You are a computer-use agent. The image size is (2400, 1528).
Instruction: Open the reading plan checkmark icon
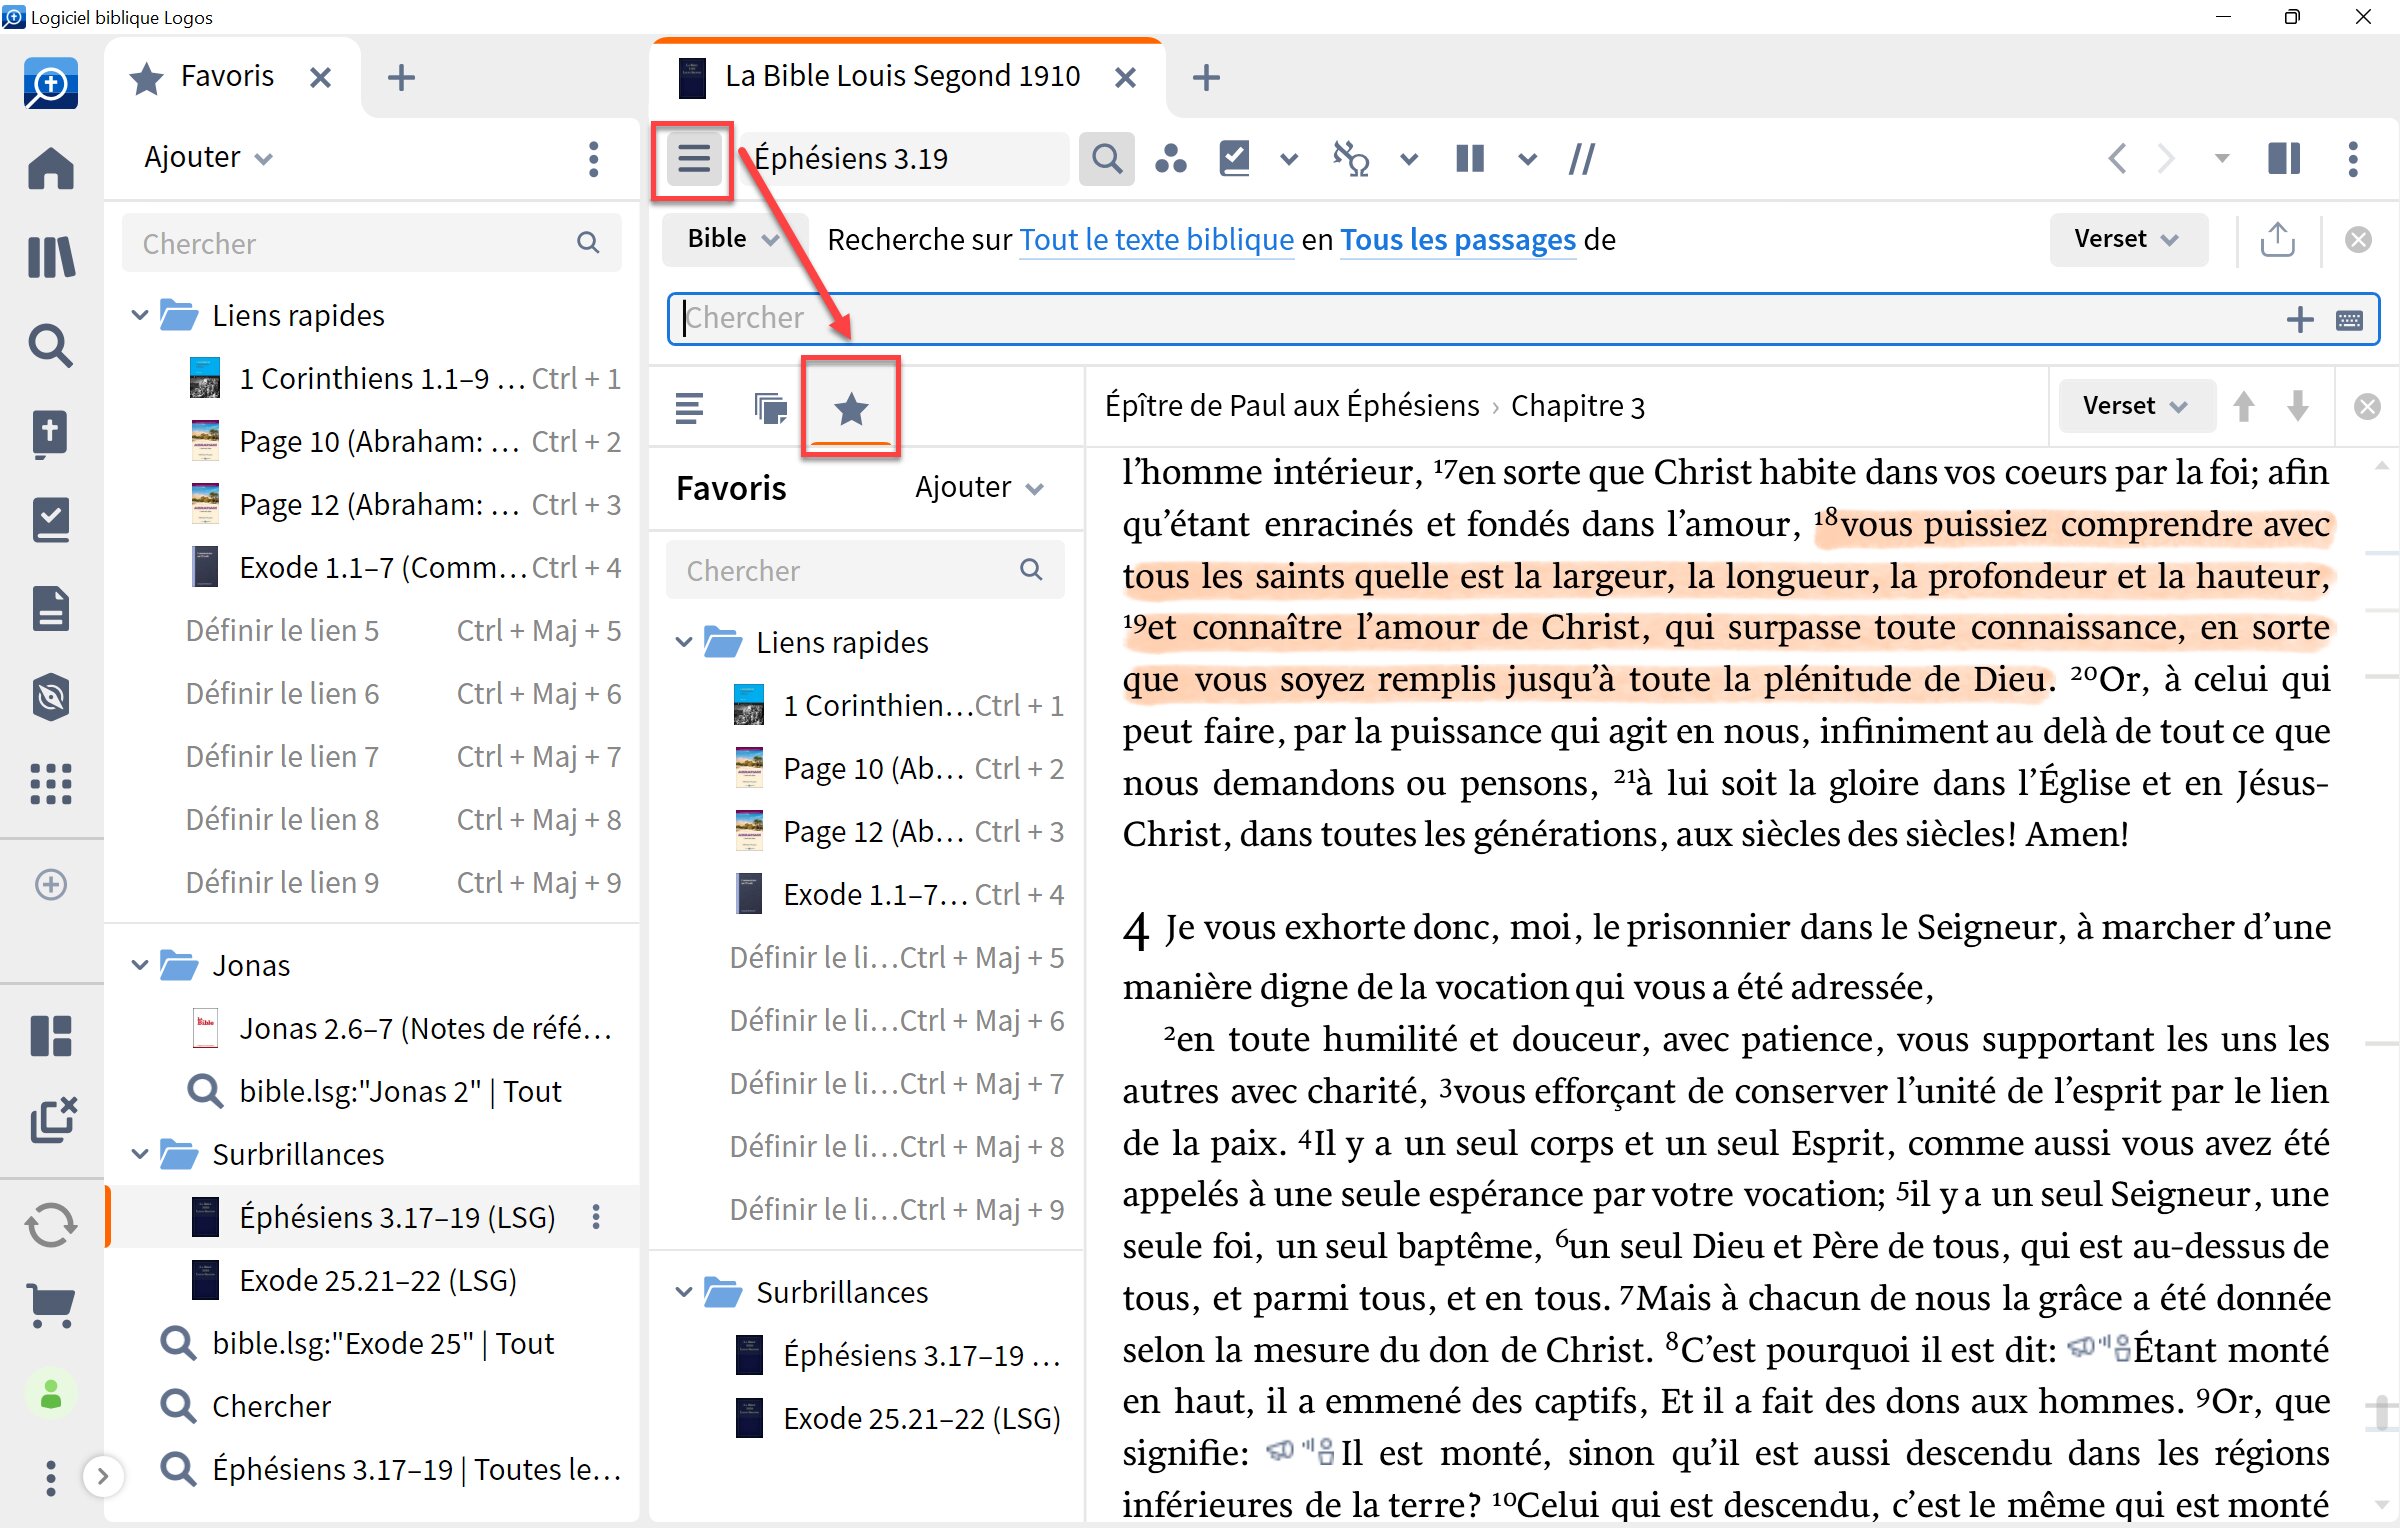[51, 521]
